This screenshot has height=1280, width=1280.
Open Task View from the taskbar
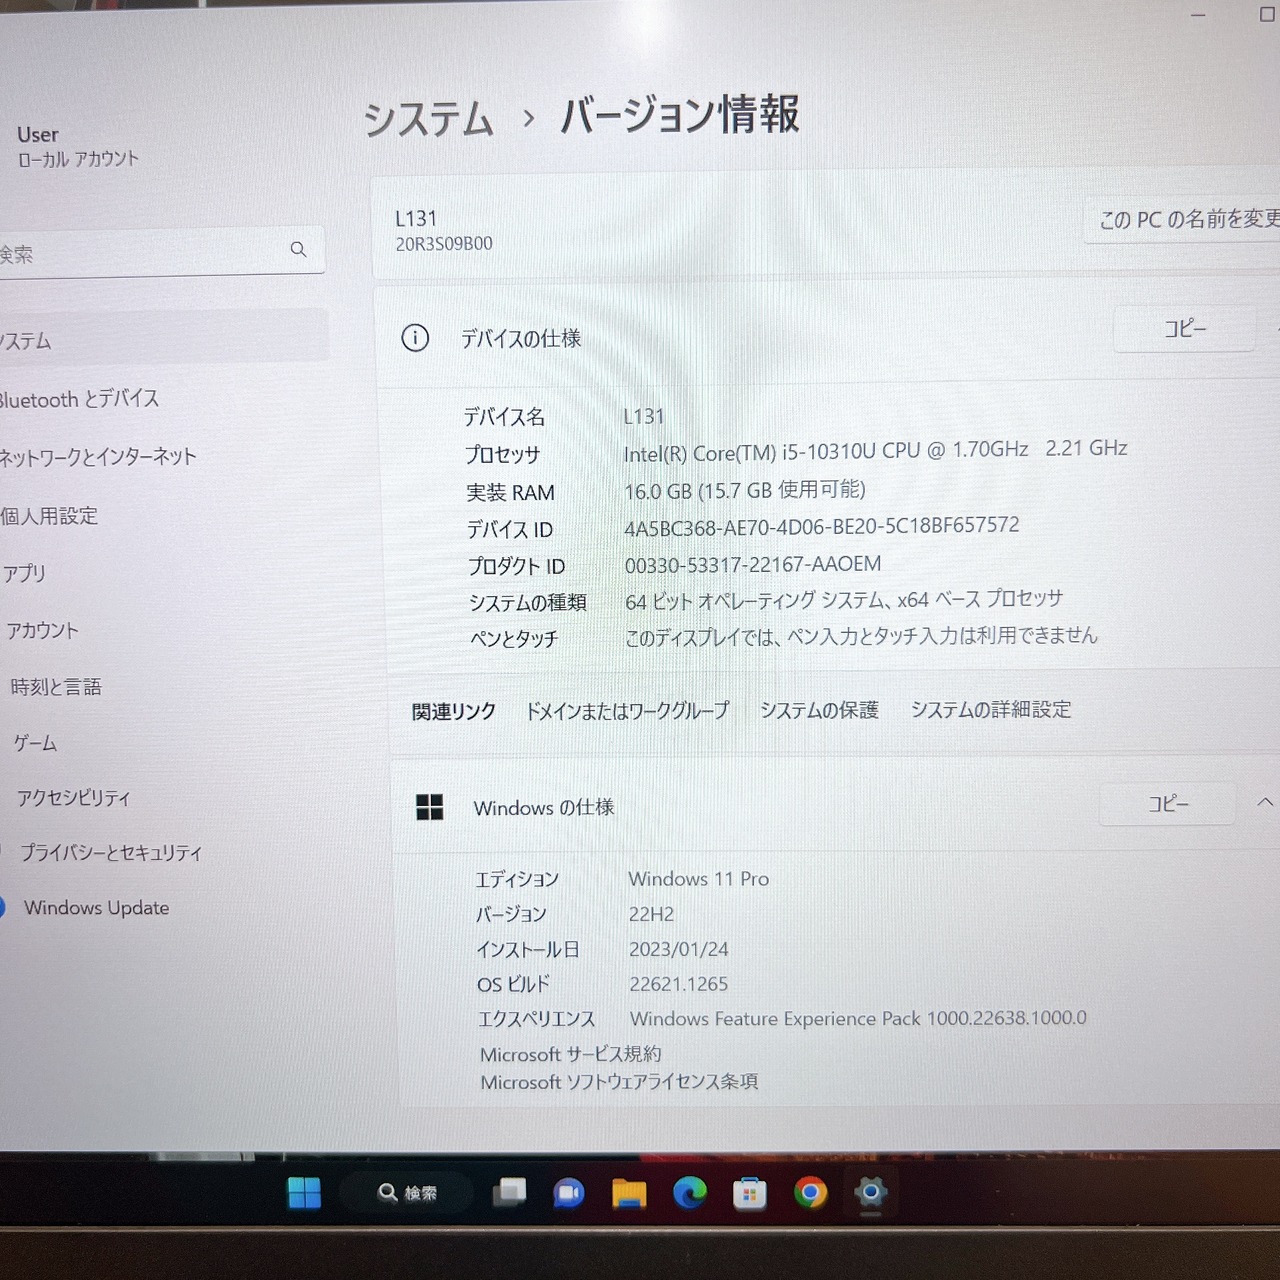(509, 1192)
